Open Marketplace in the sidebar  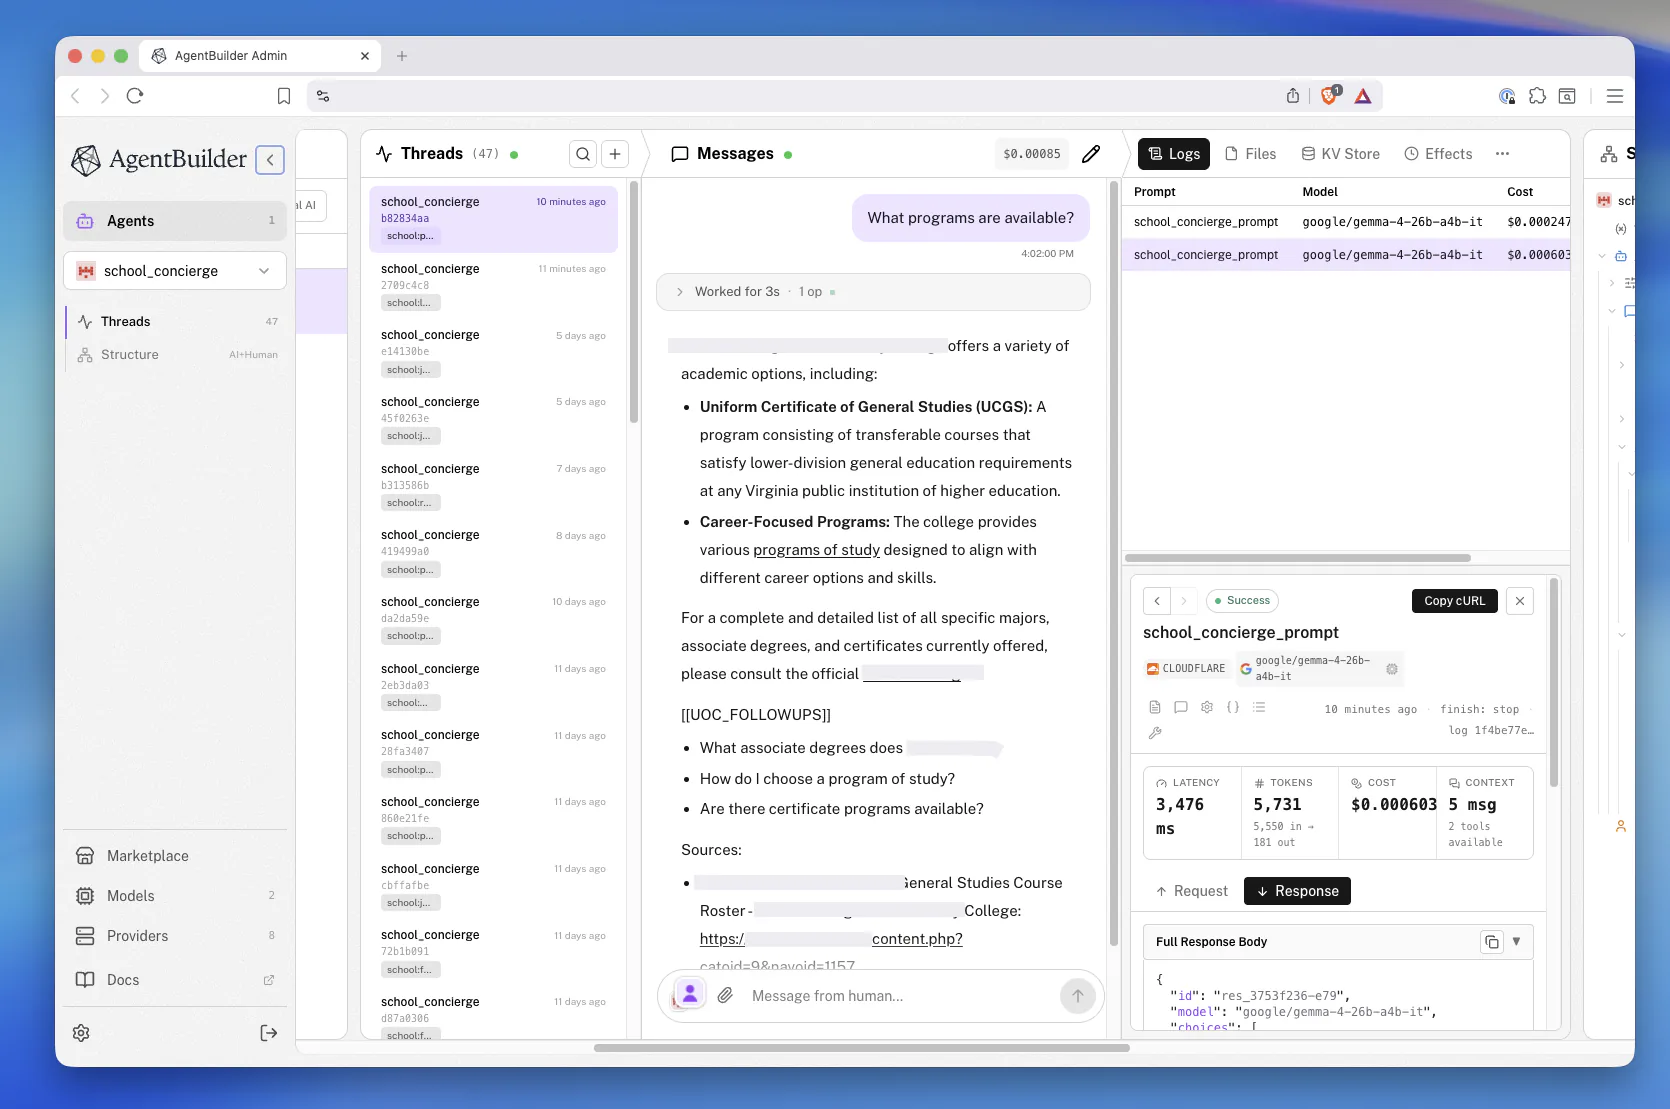pyautogui.click(x=175, y=856)
